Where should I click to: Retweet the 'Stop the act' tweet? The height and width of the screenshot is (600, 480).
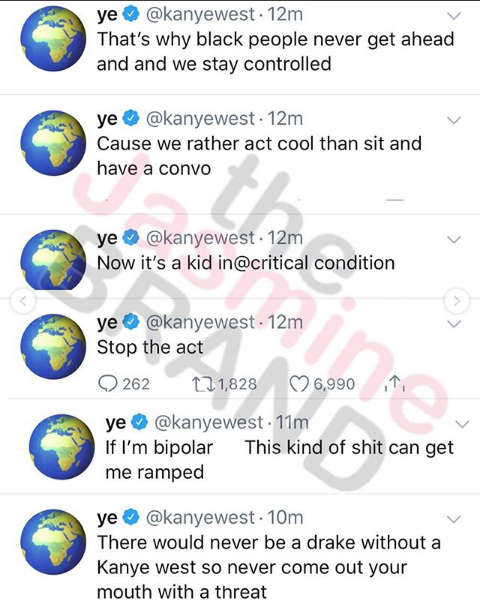click(204, 383)
